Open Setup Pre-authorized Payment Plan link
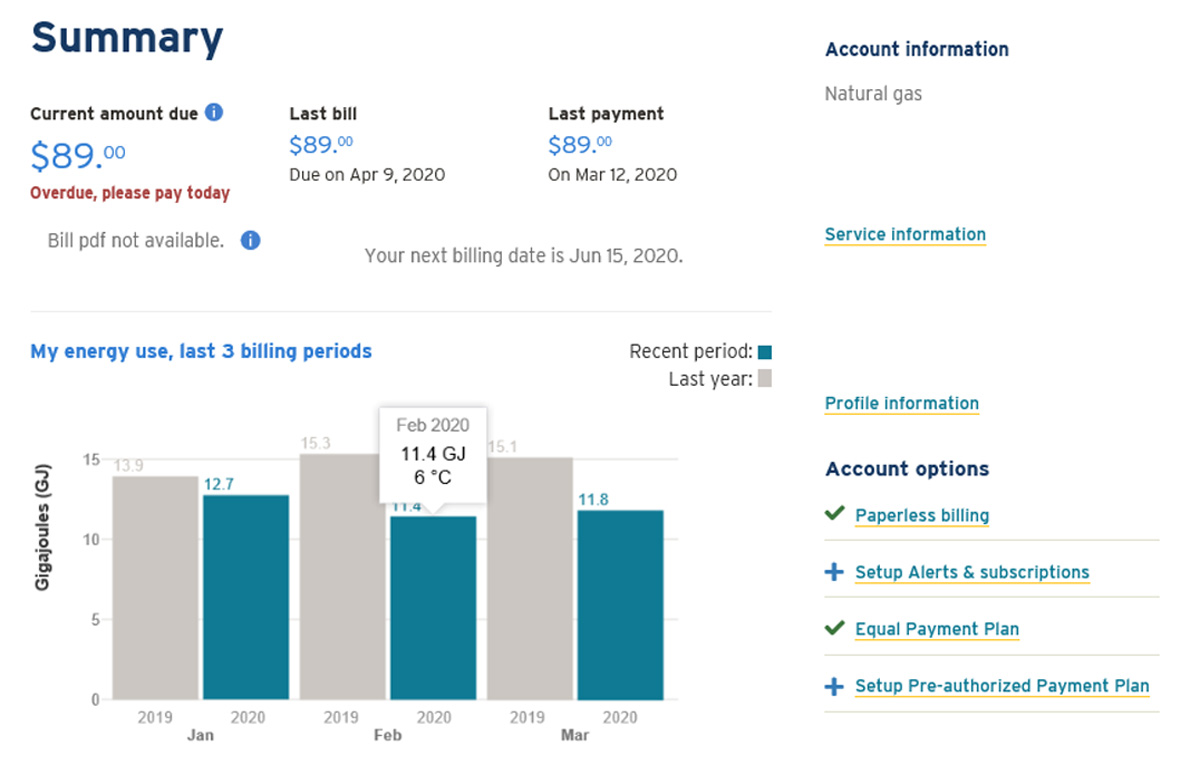The image size is (1200, 765). 1002,687
